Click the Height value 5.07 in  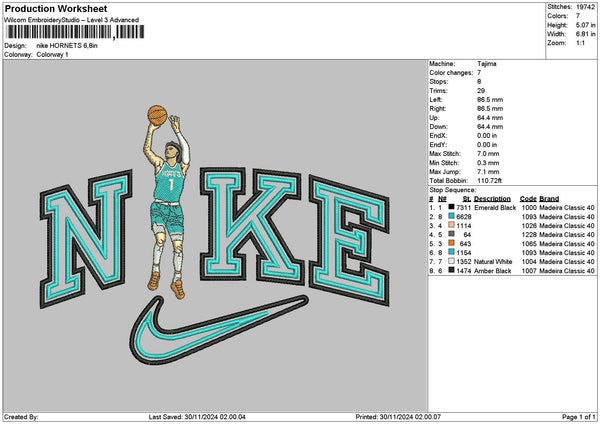tap(585, 25)
